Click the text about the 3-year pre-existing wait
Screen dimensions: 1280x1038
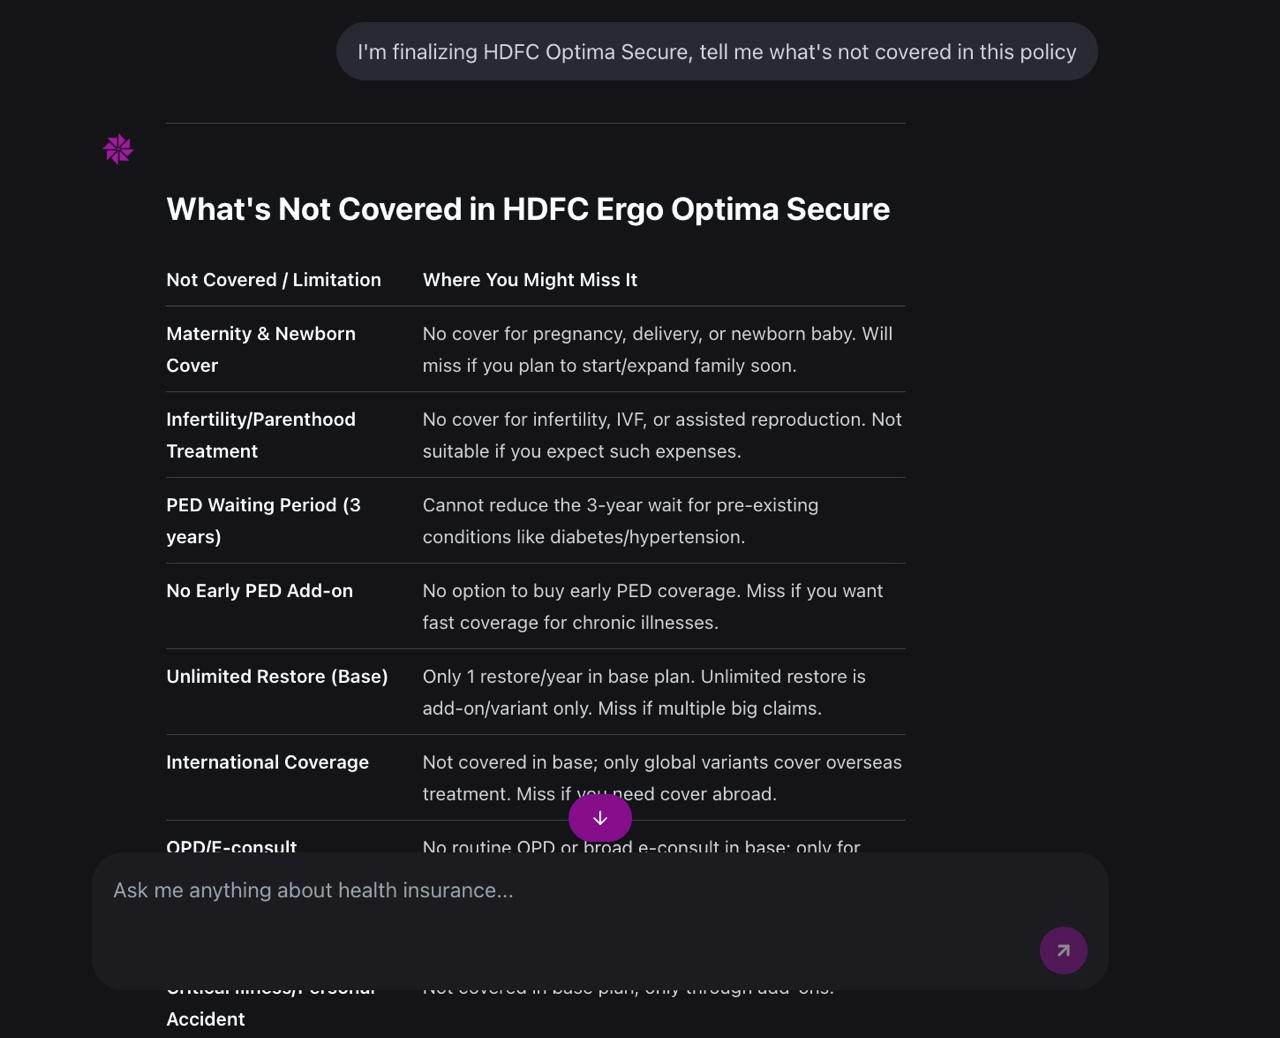(x=621, y=521)
